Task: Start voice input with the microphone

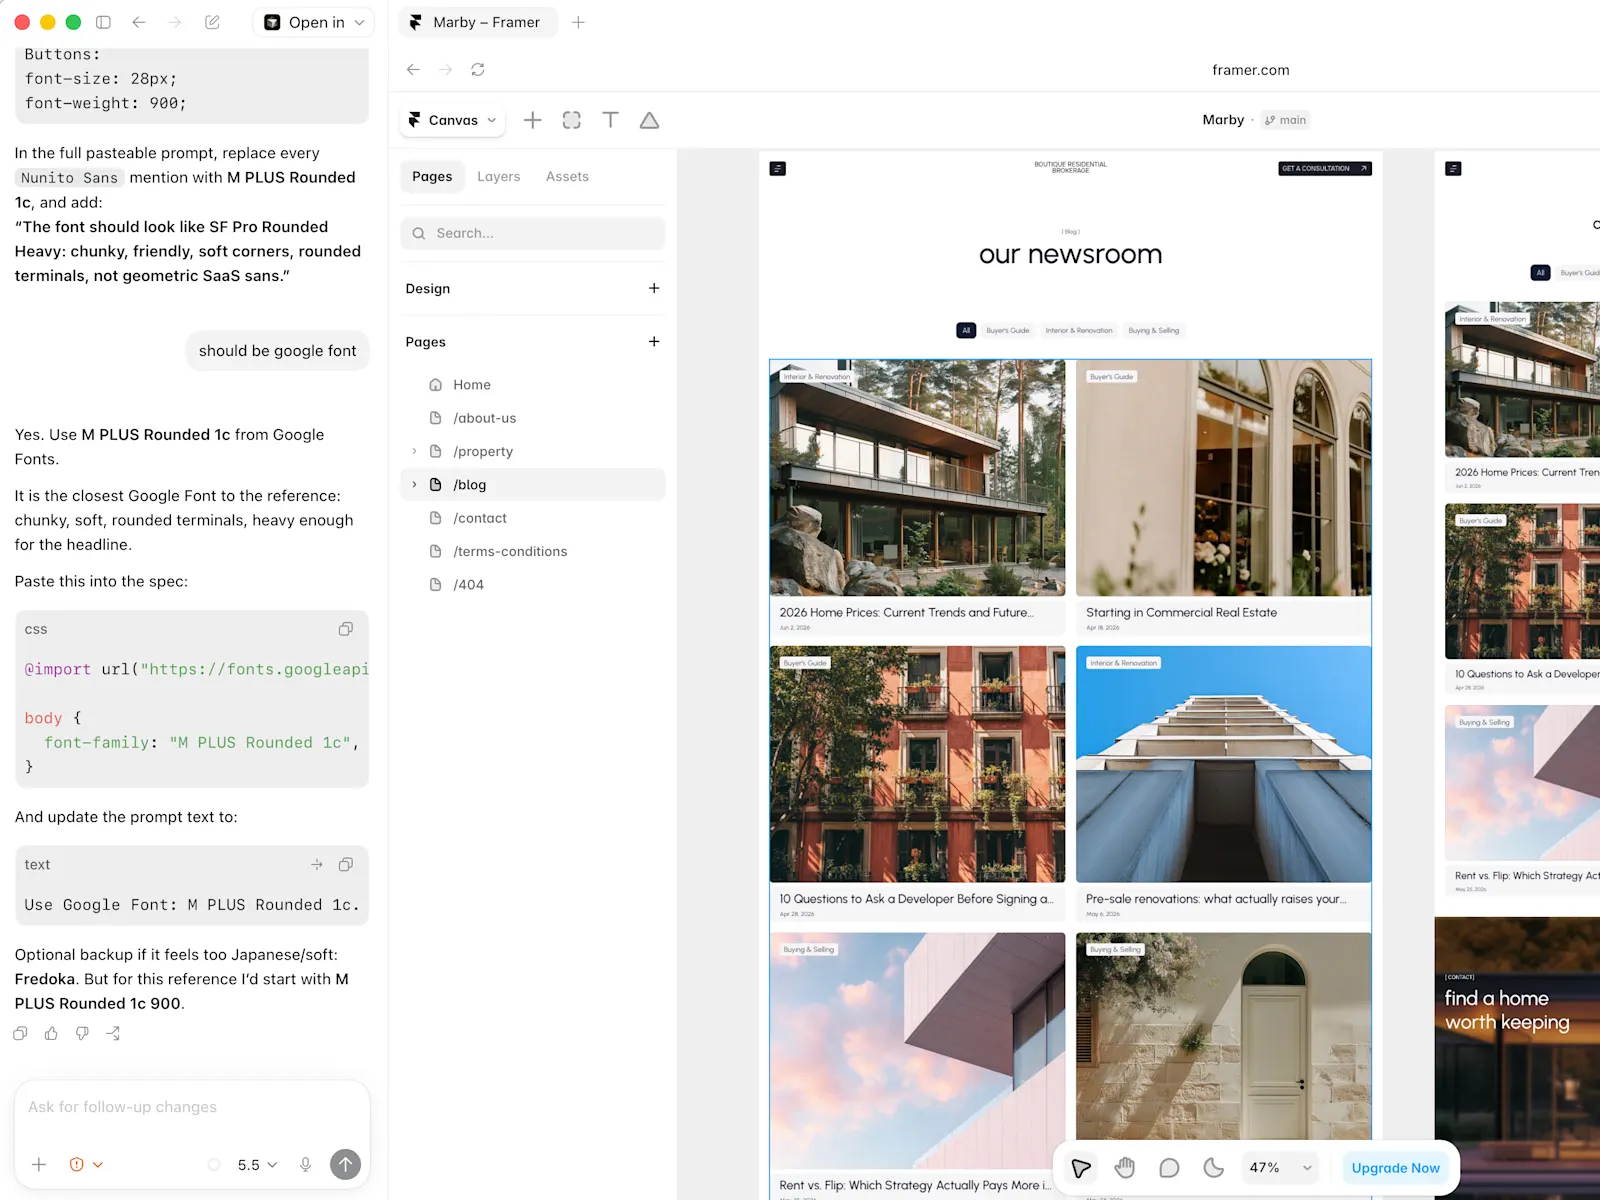Action: pos(306,1165)
